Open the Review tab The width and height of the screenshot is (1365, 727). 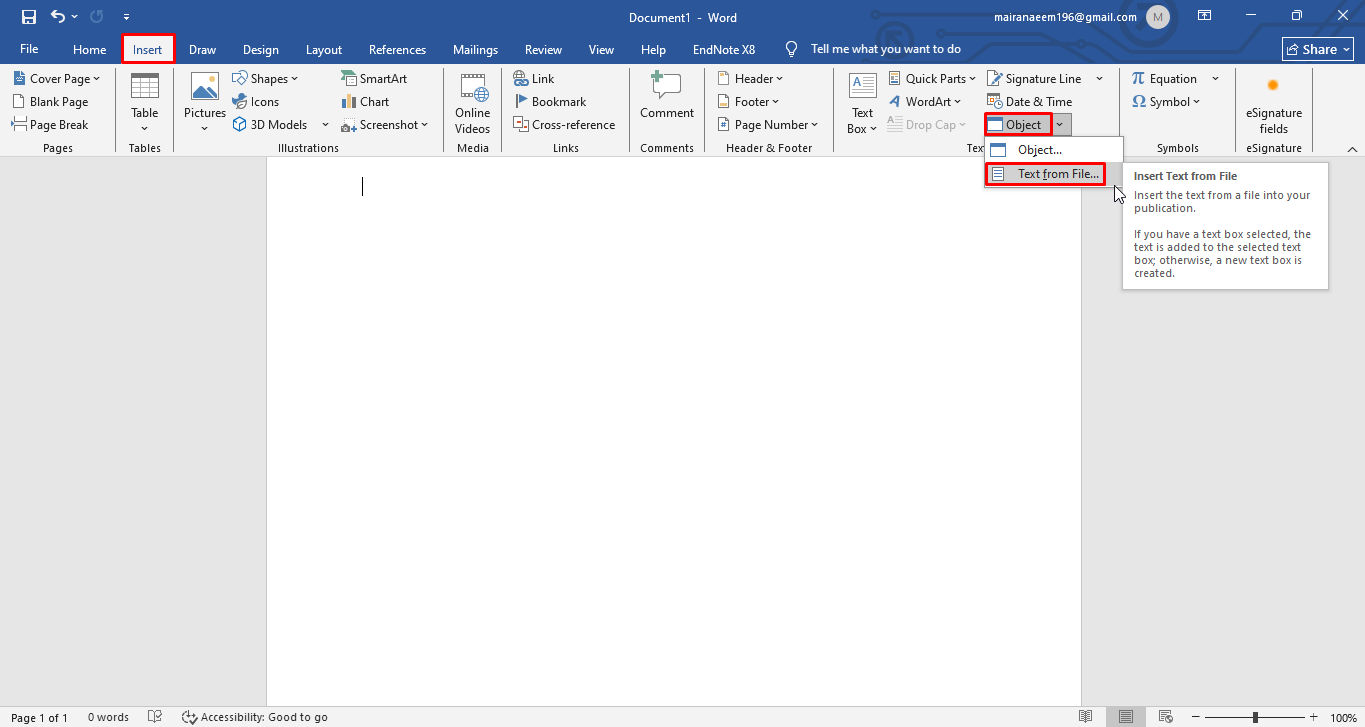point(544,50)
